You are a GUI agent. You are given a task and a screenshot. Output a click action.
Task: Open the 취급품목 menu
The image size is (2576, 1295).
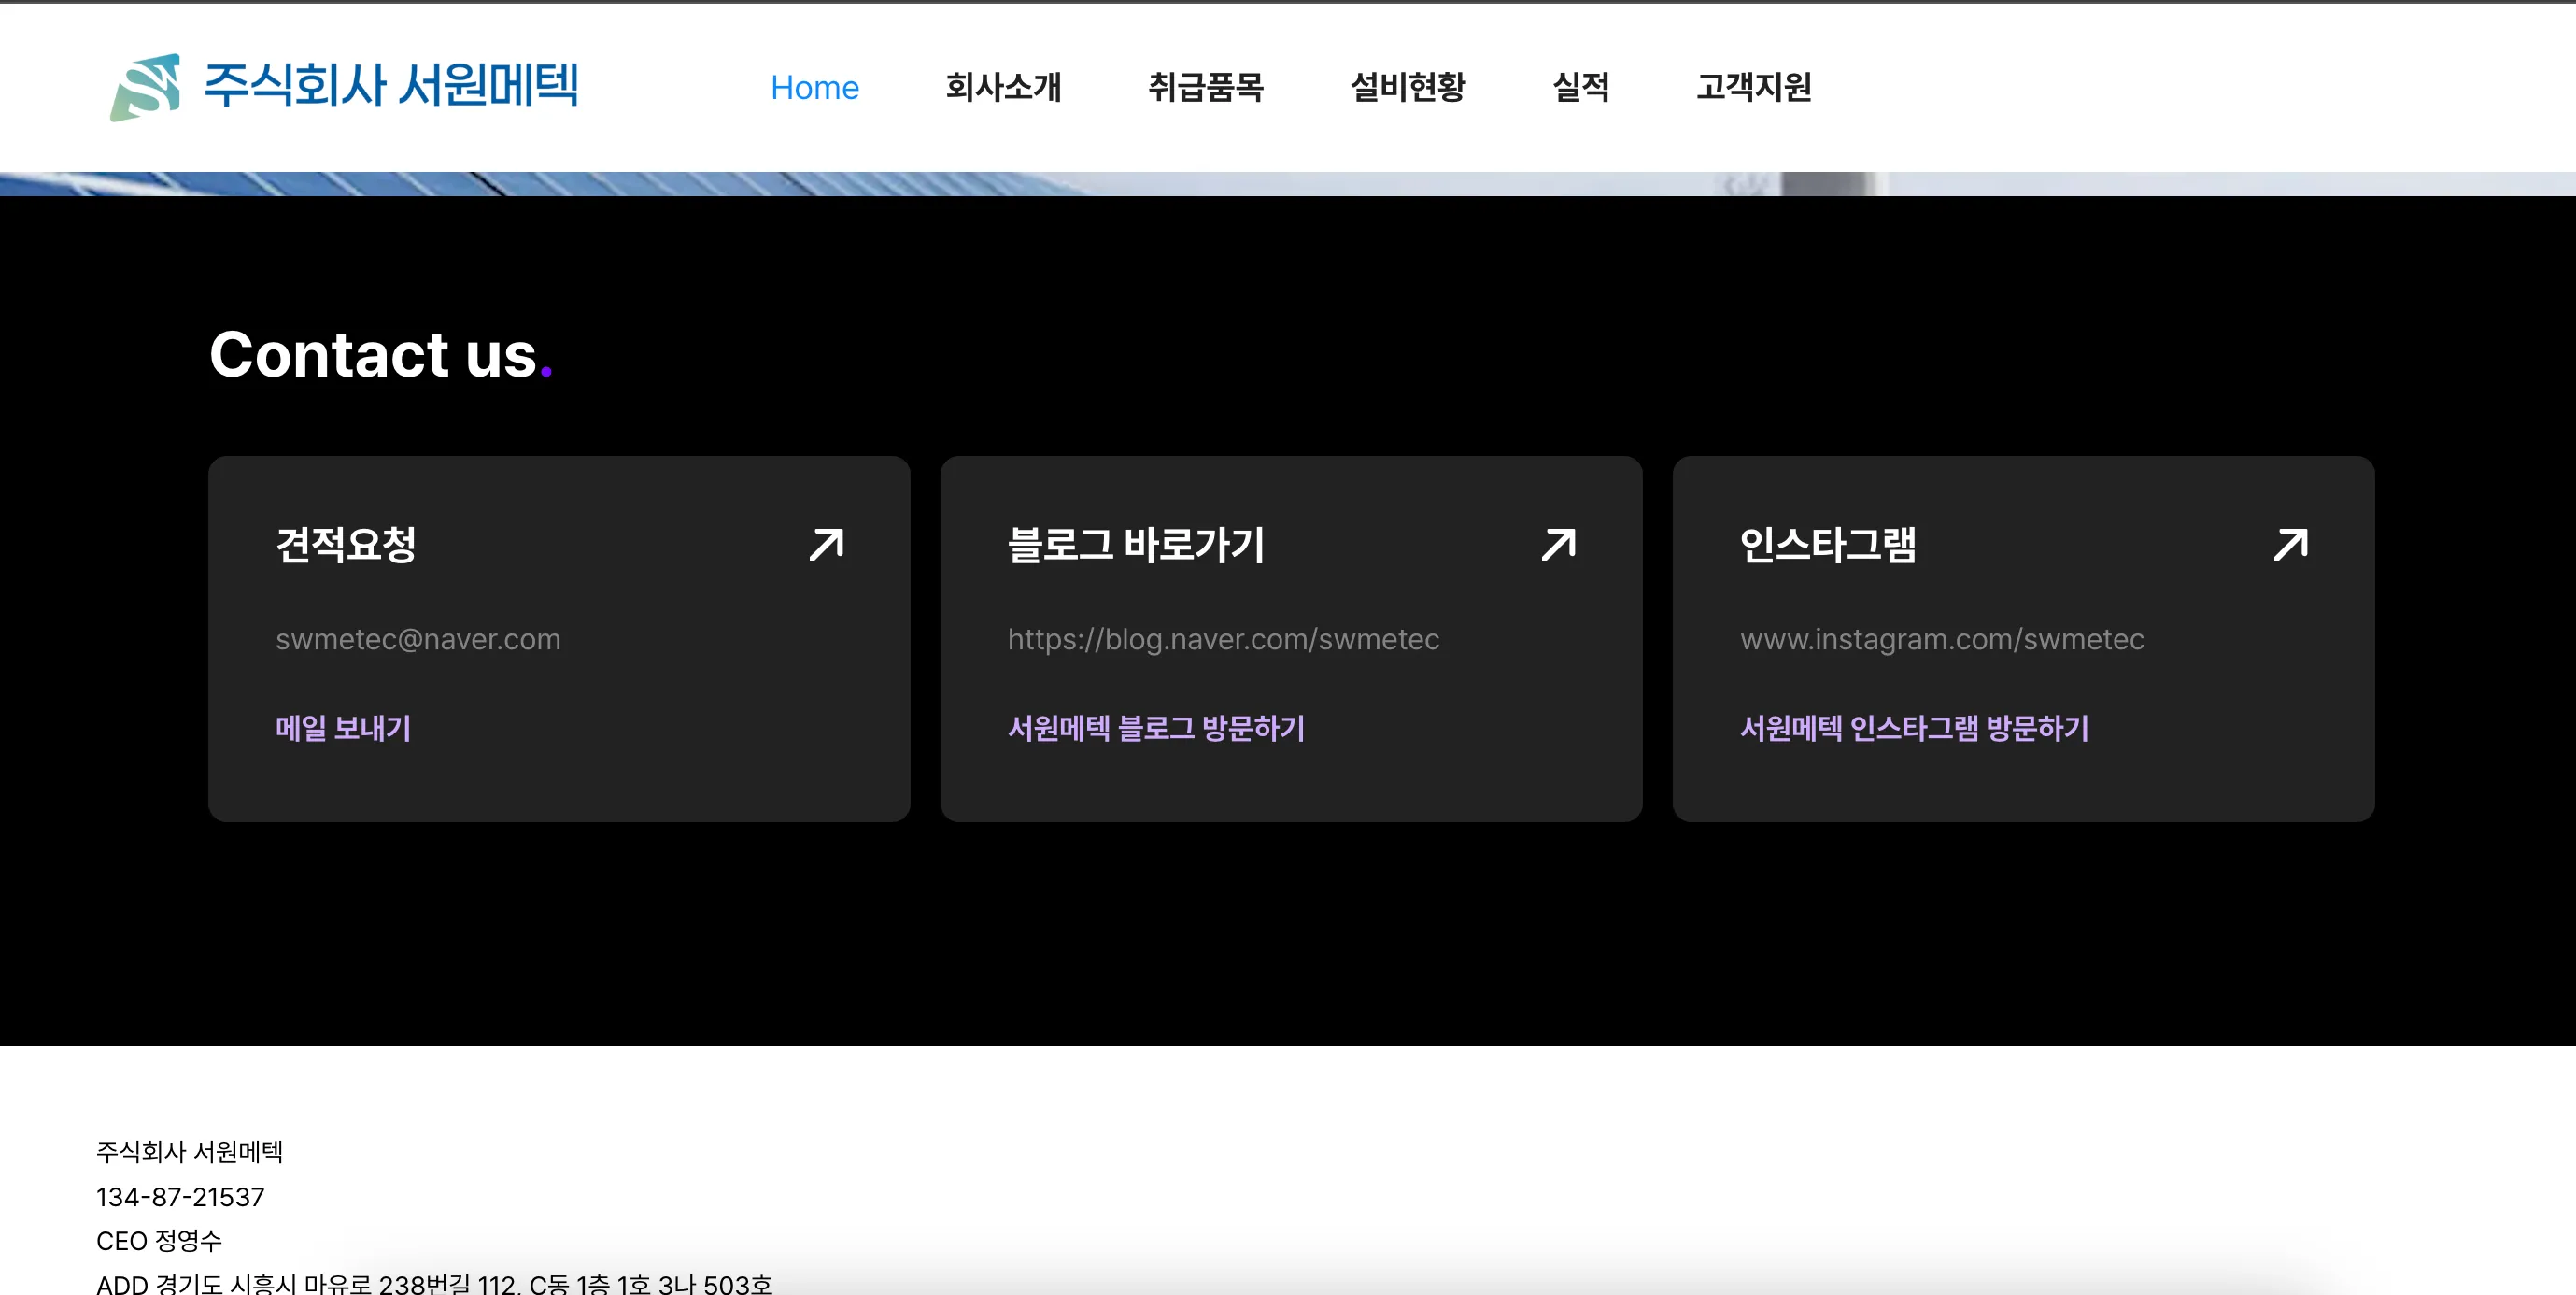pyautogui.click(x=1205, y=87)
